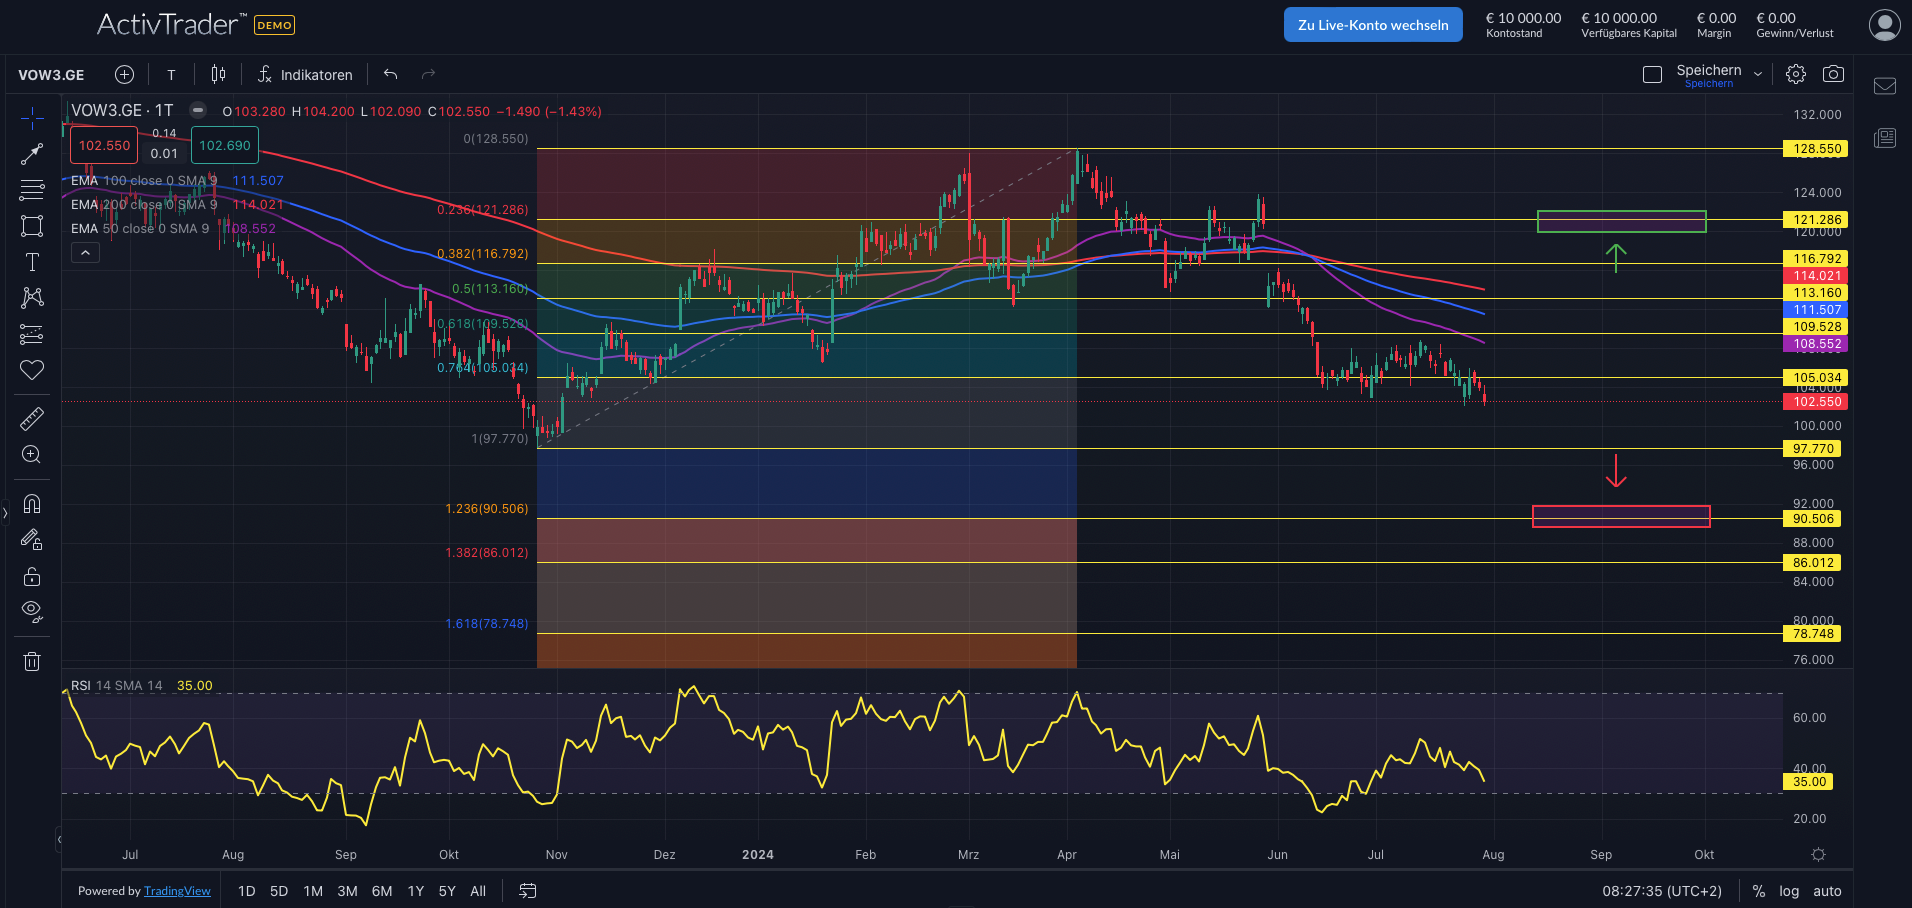Viewport: 1912px width, 908px height.
Task: Add symbol with the plus circle icon
Action: pyautogui.click(x=124, y=74)
